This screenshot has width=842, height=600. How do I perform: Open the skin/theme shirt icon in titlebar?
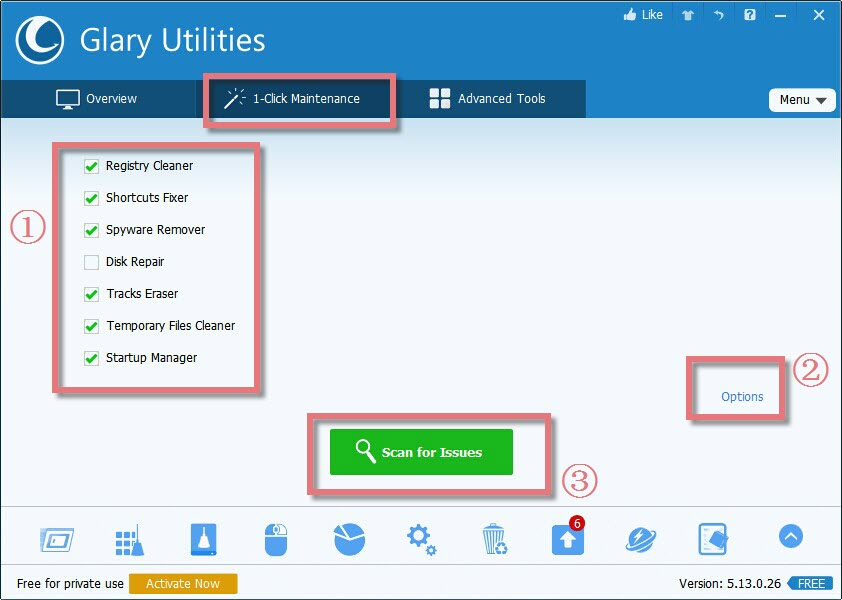(688, 15)
